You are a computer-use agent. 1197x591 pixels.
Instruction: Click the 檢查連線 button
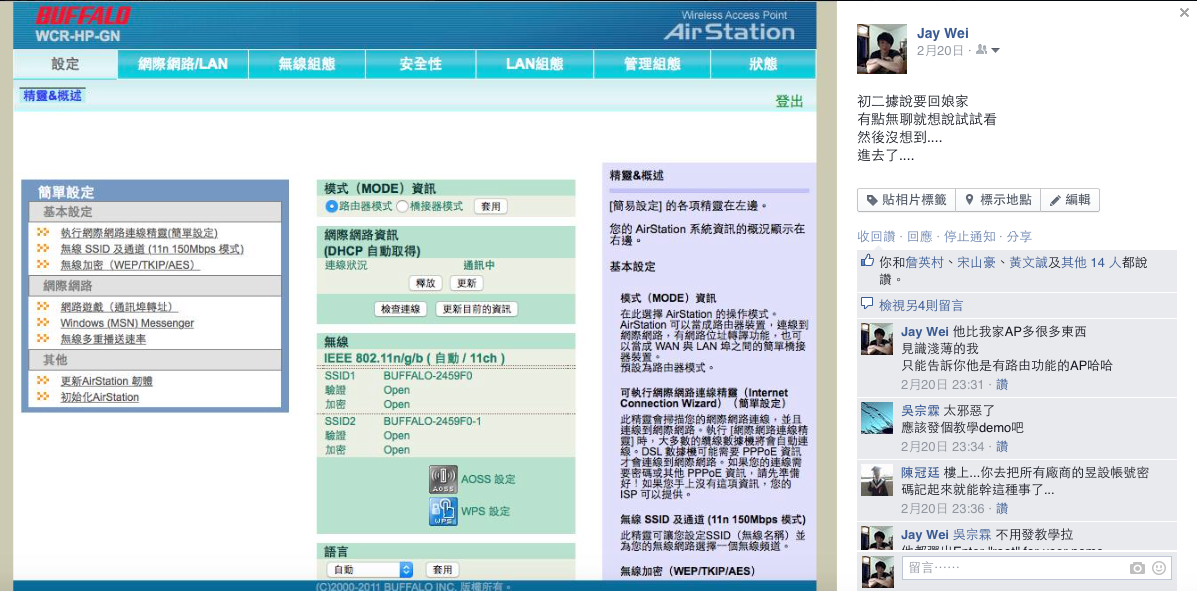point(402,309)
